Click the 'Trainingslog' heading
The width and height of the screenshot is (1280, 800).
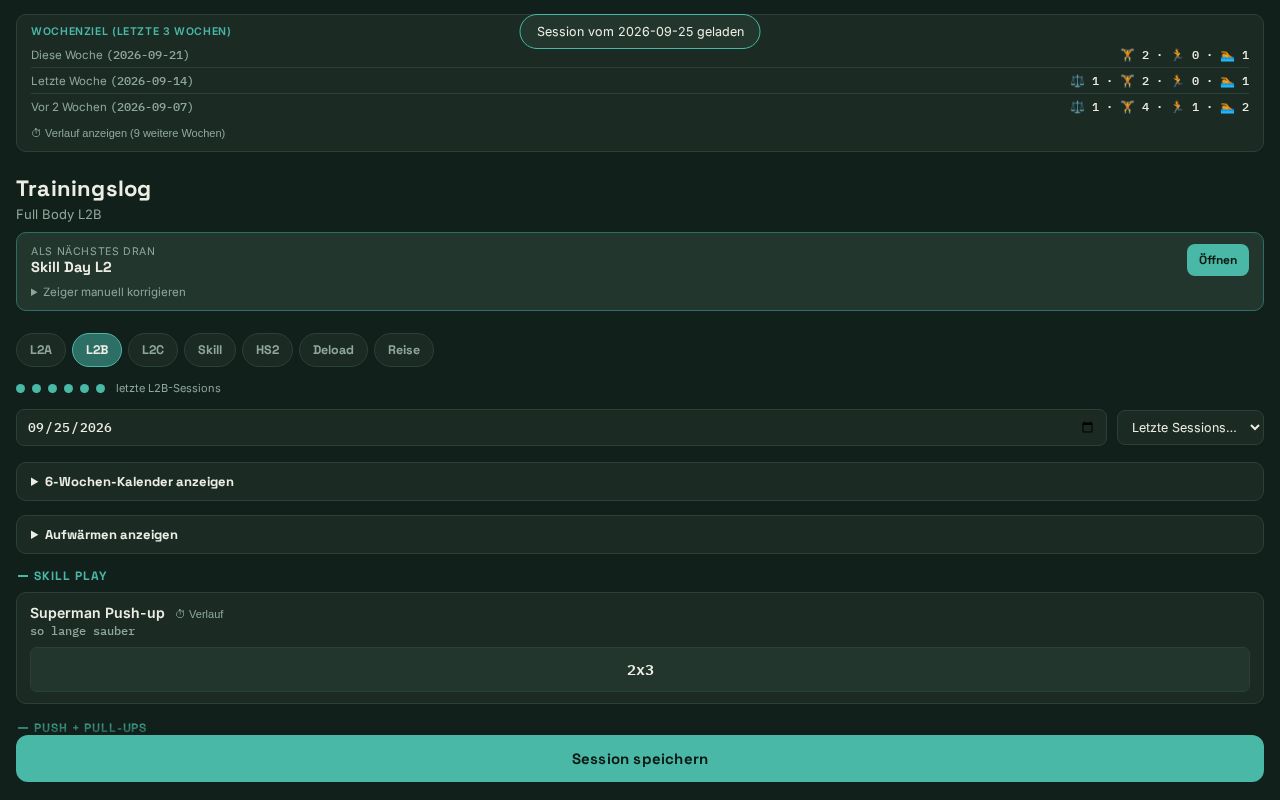pos(84,189)
